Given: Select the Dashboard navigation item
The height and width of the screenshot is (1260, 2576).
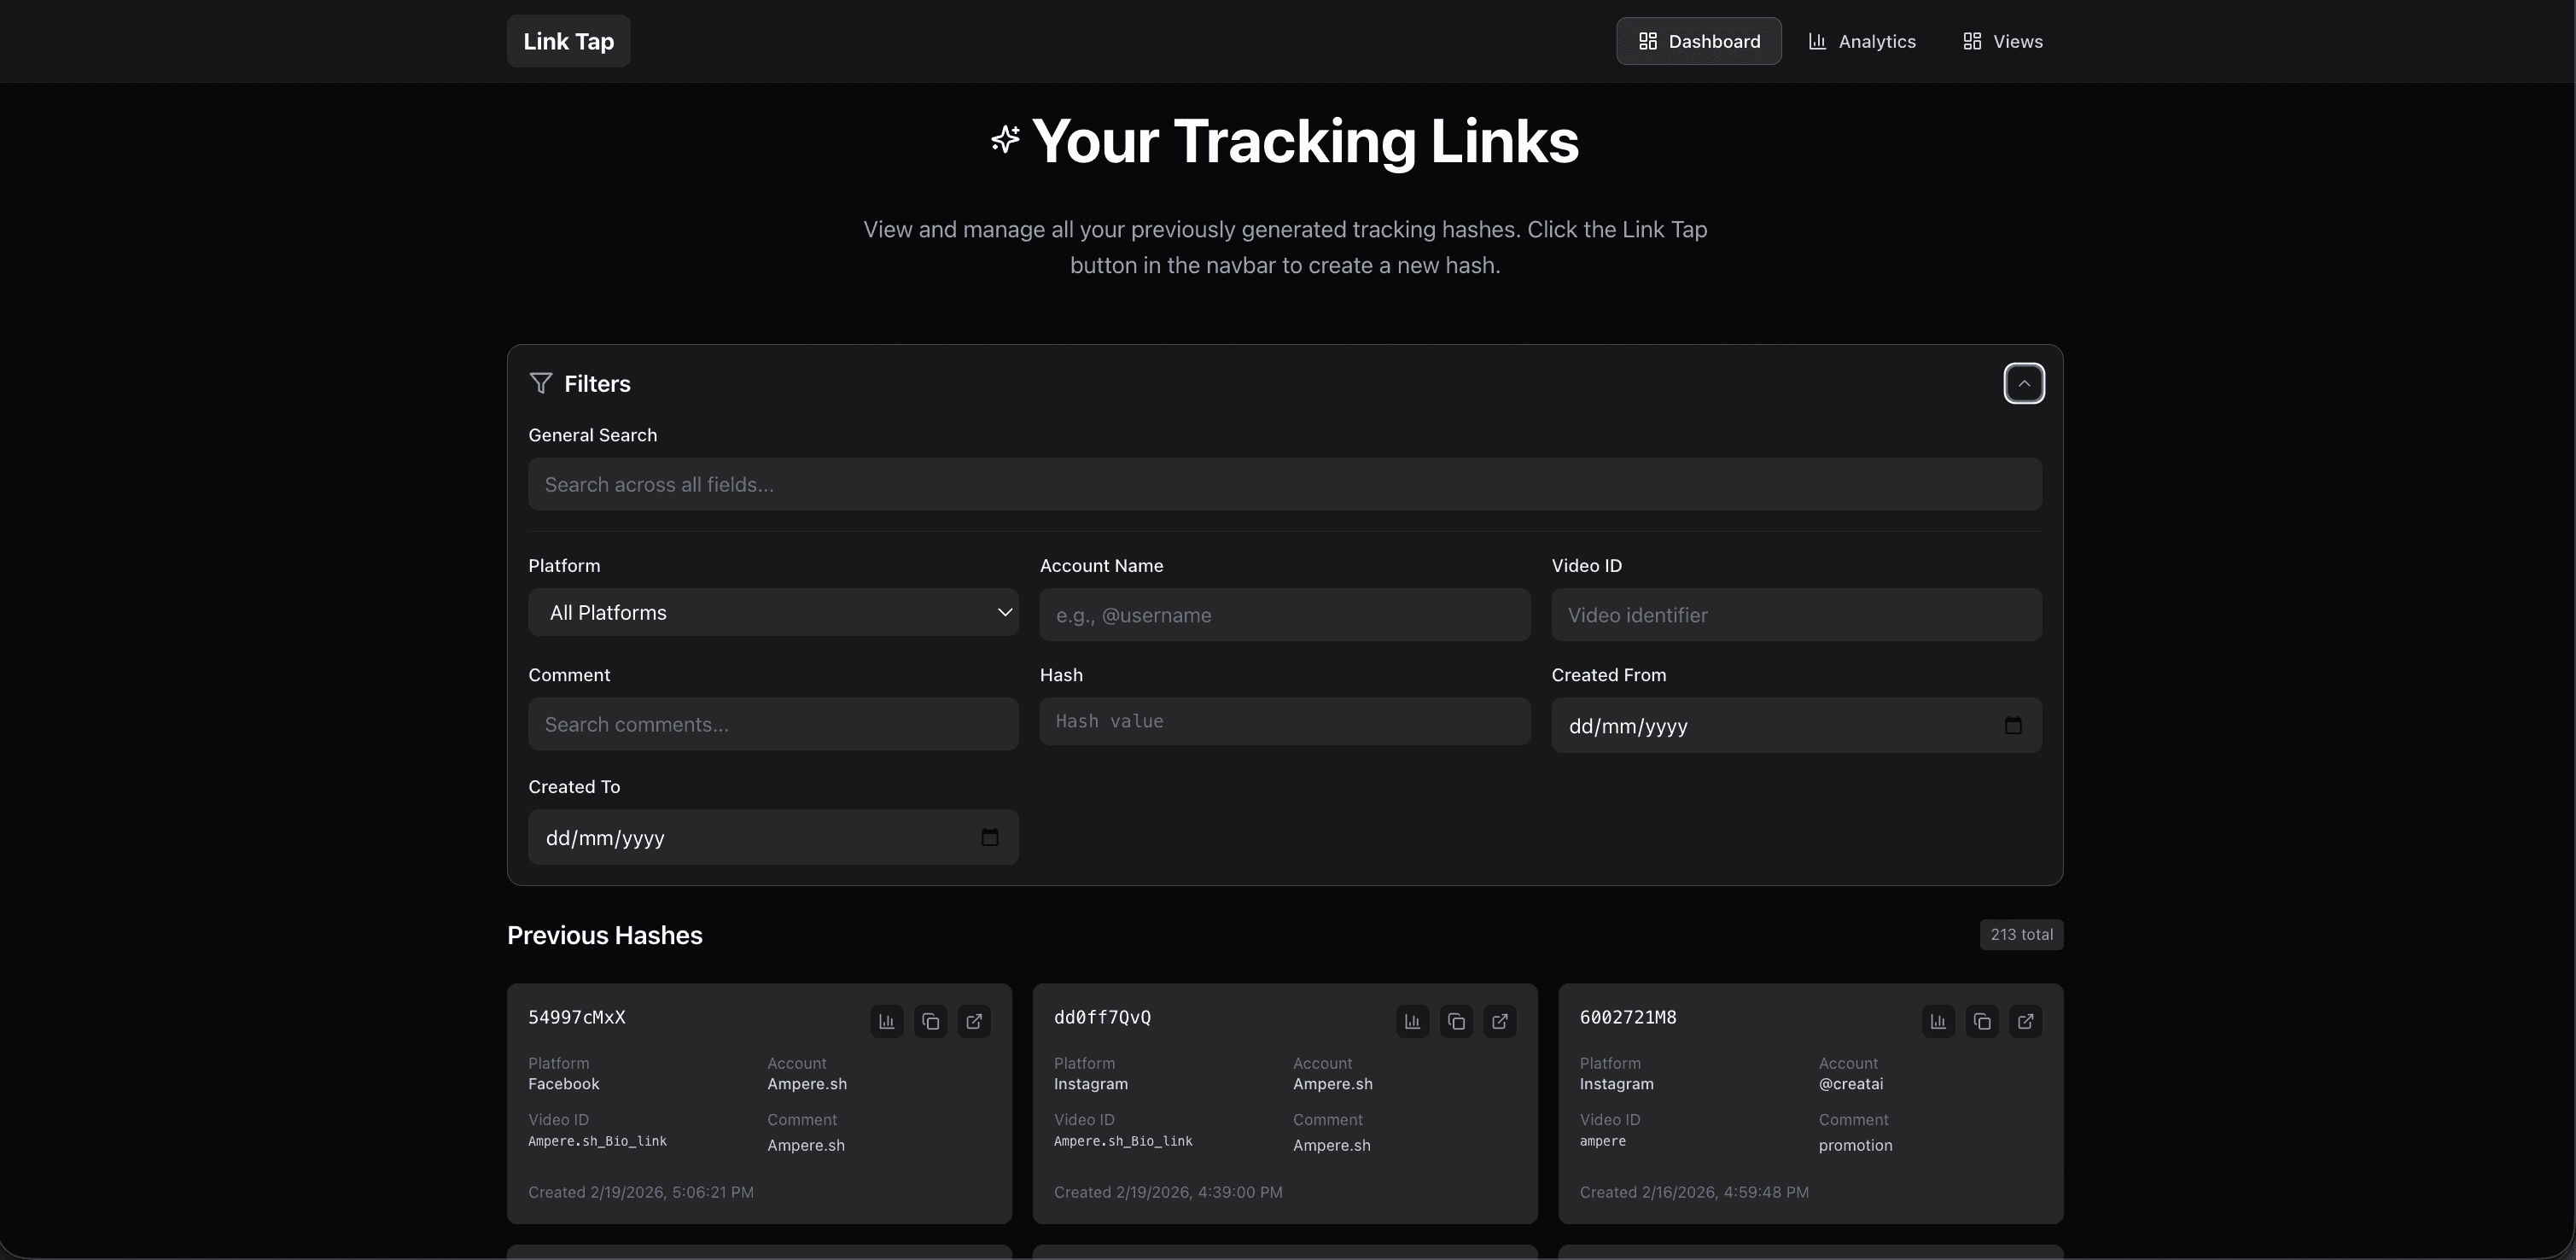Looking at the screenshot, I should pos(1699,41).
